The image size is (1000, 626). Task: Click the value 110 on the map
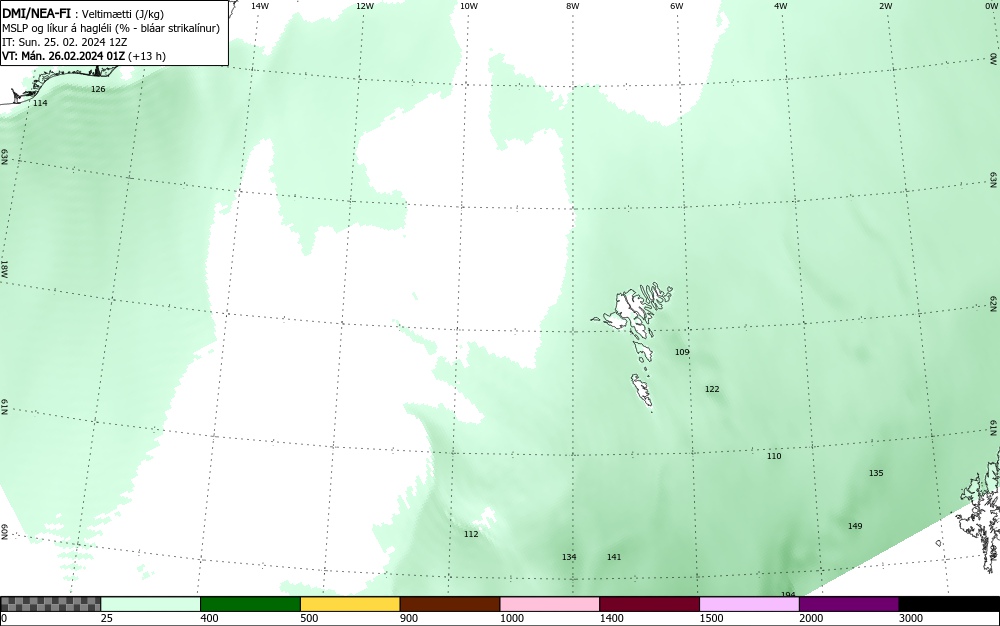pyautogui.click(x=774, y=456)
